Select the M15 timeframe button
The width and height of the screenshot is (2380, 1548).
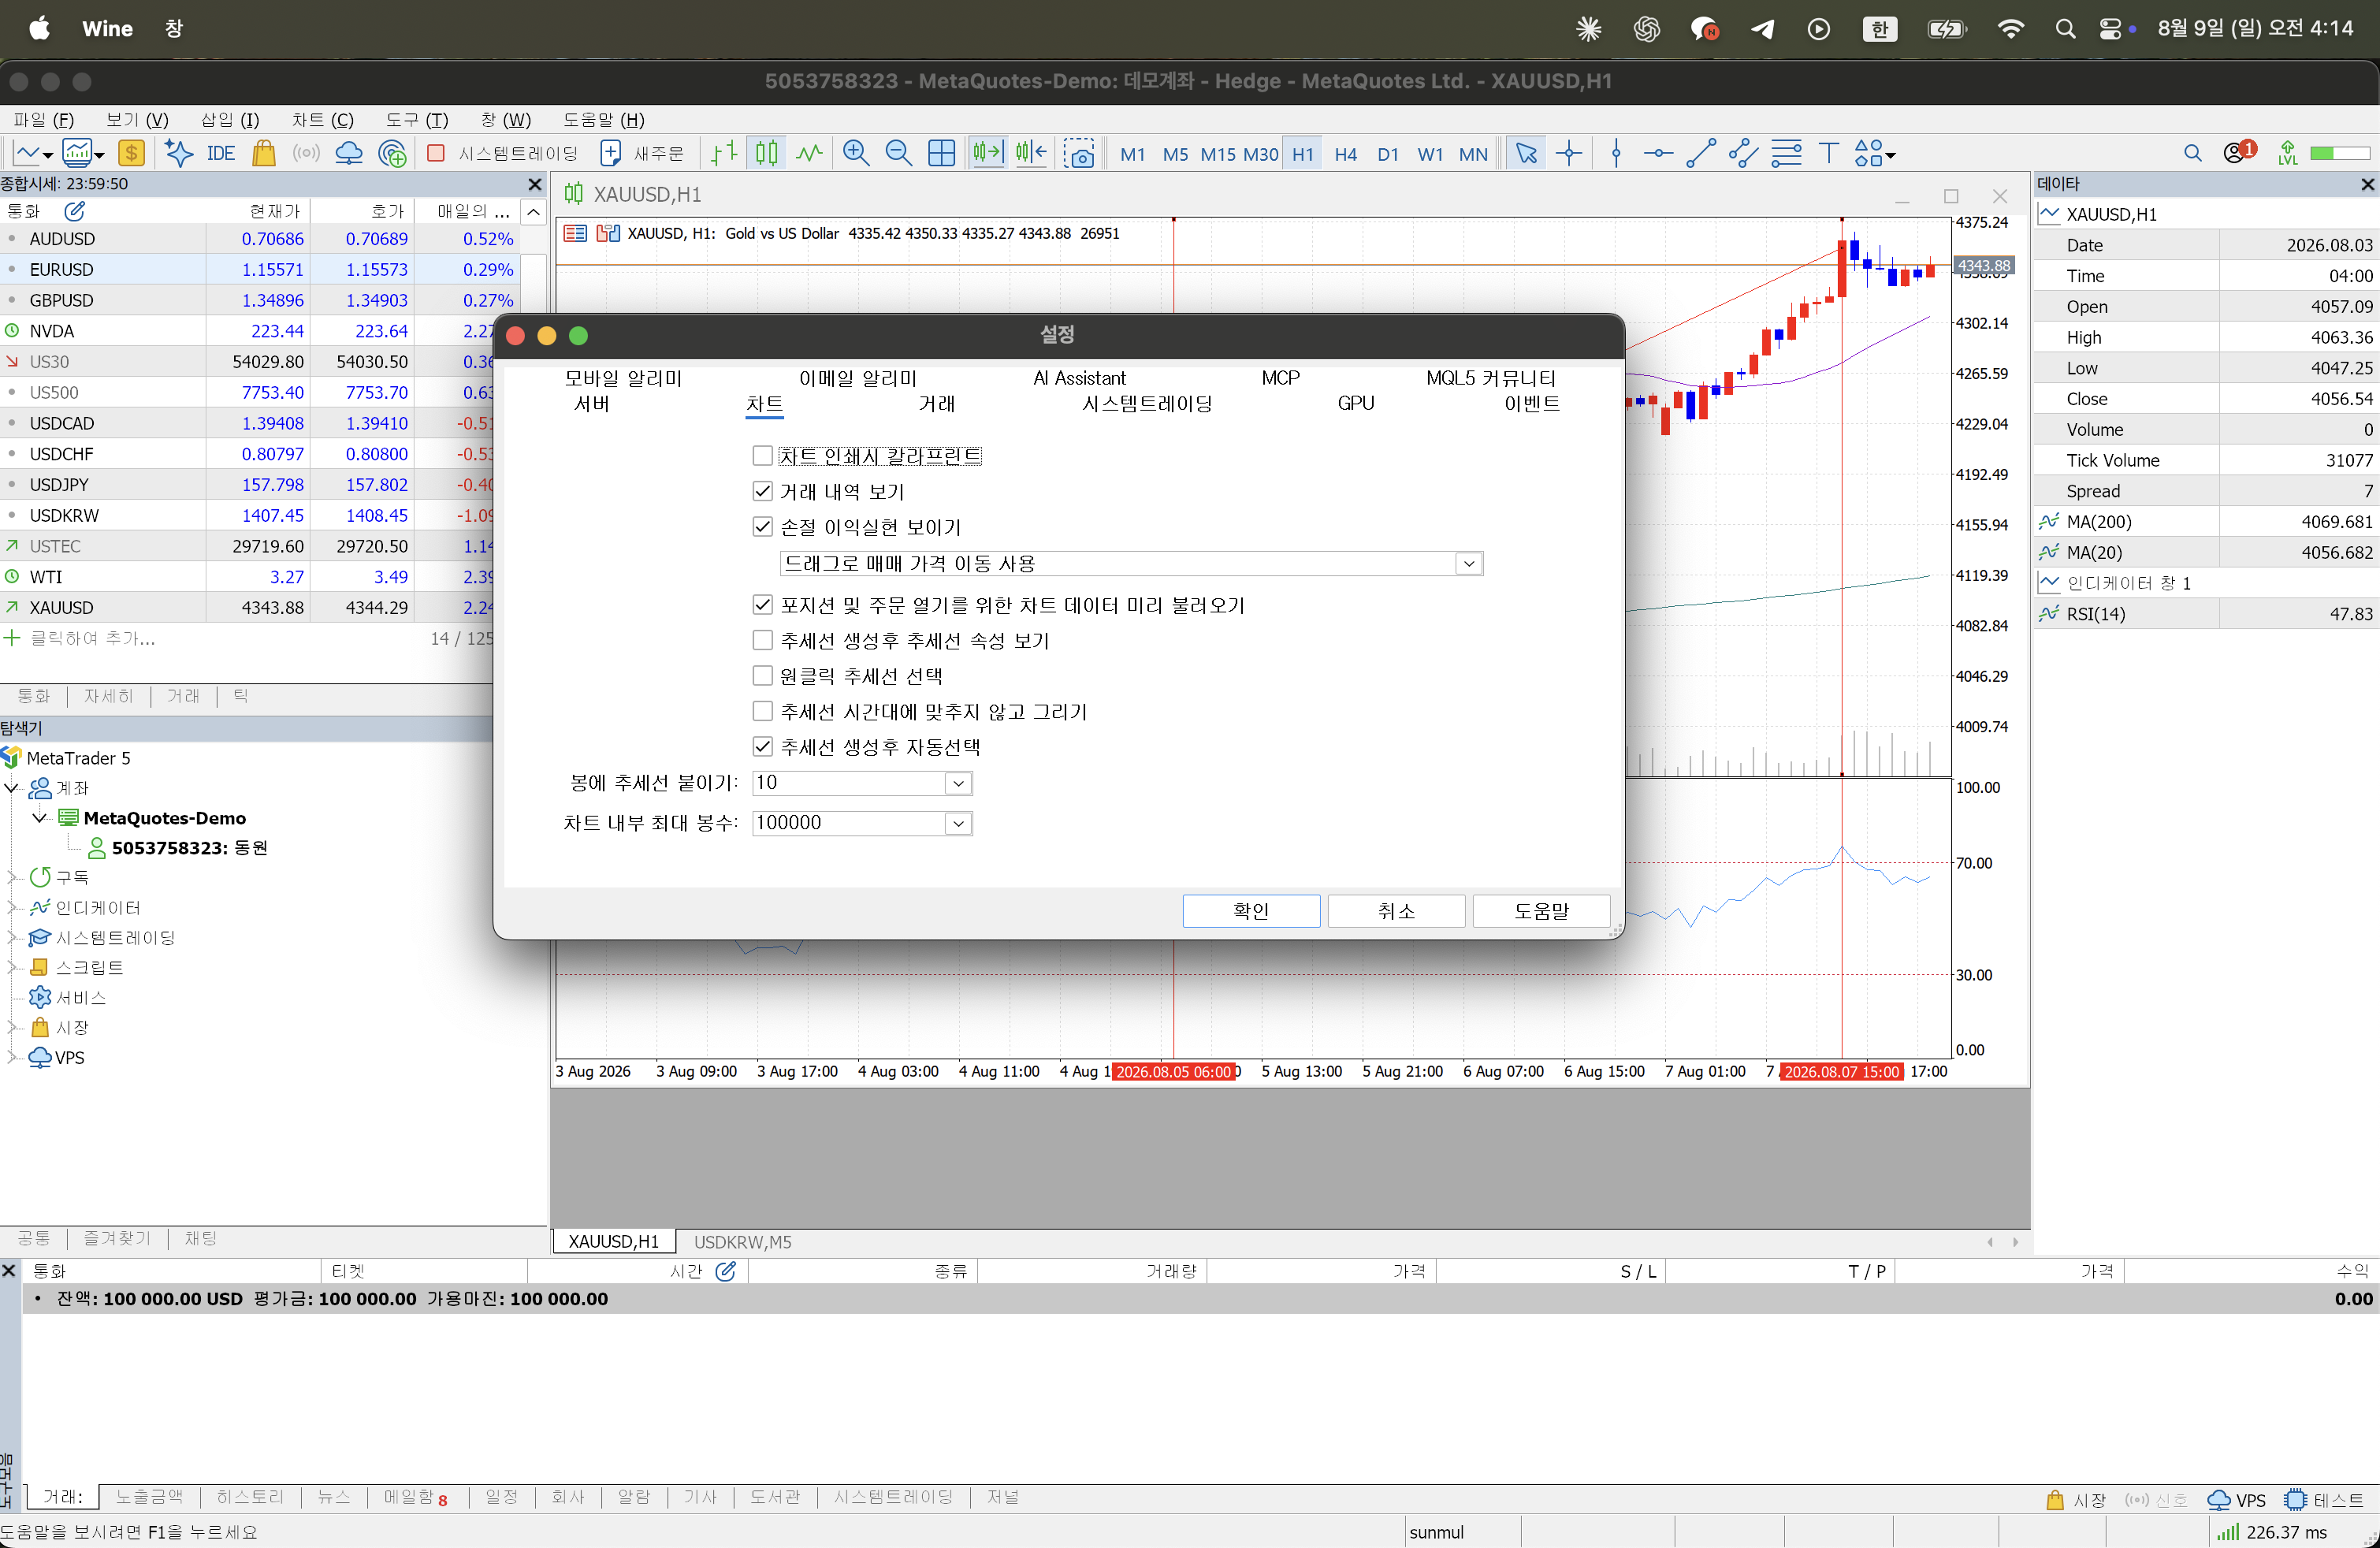(x=1218, y=154)
